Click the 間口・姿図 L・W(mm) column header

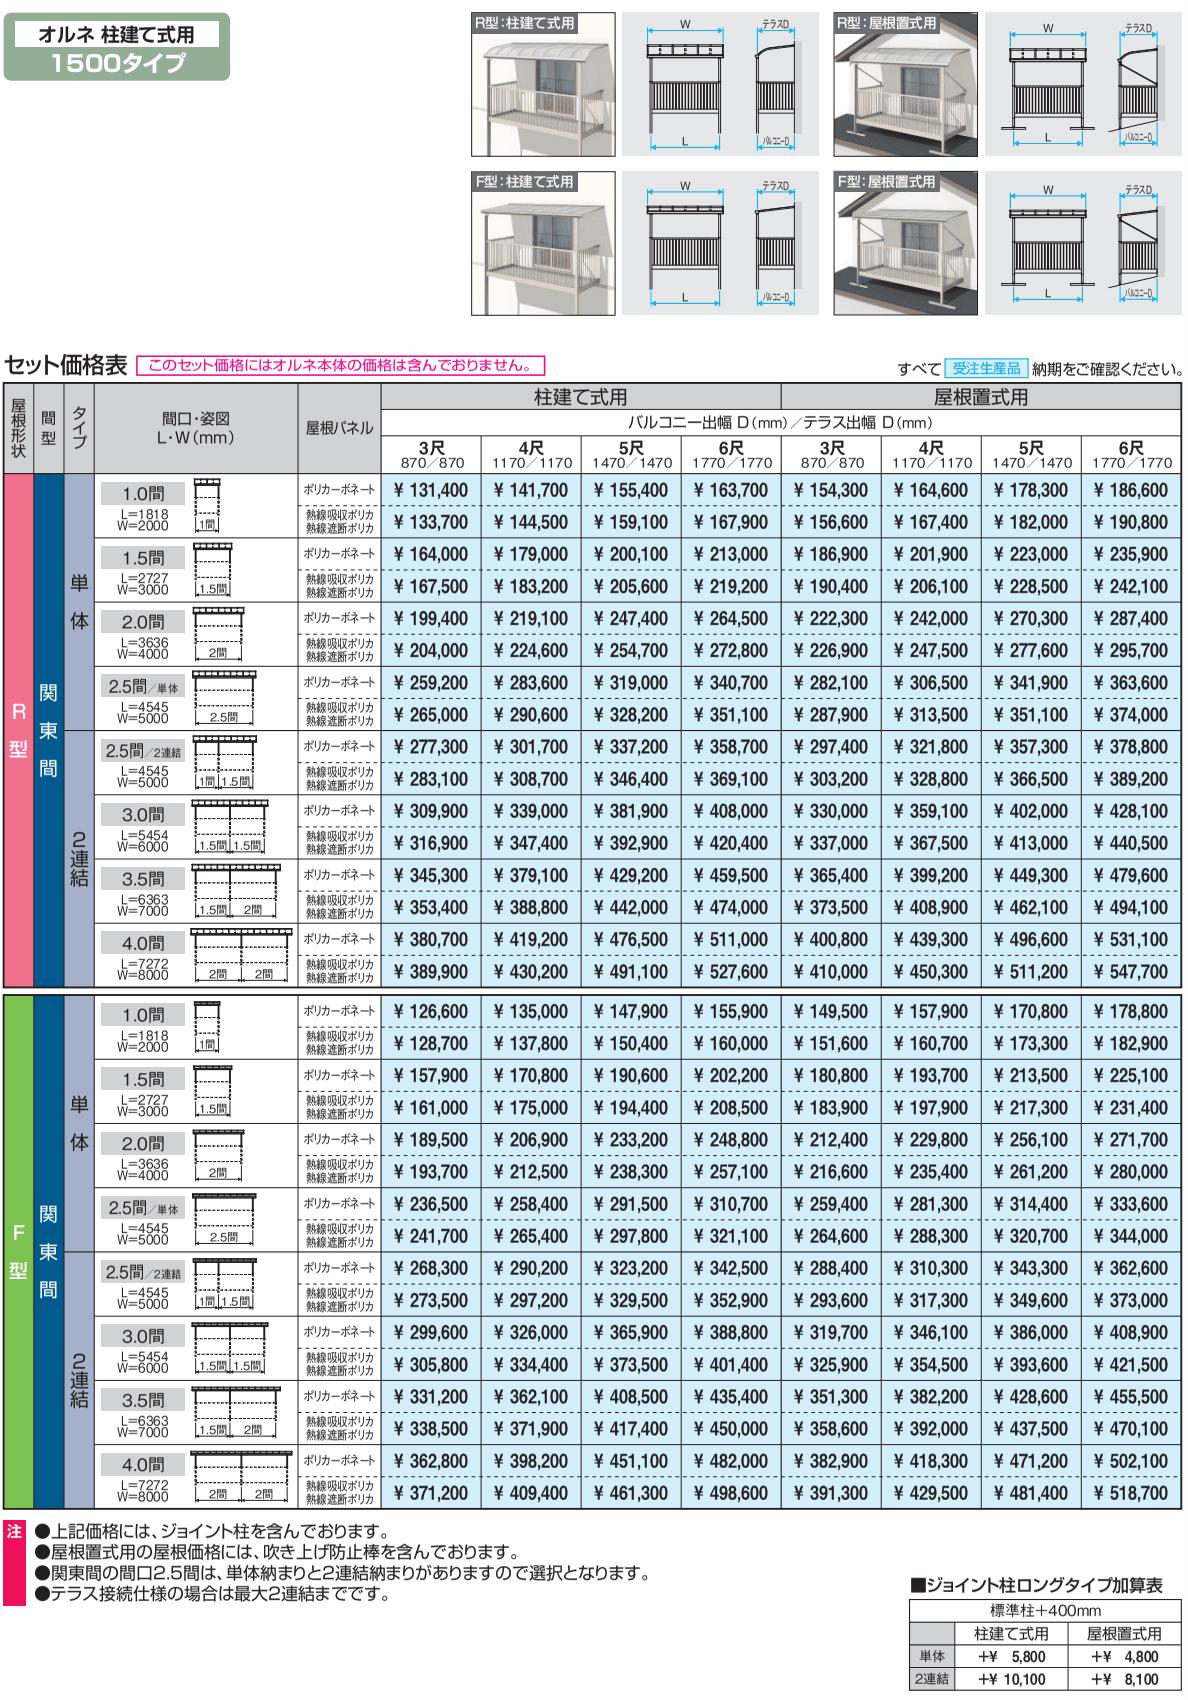click(196, 428)
